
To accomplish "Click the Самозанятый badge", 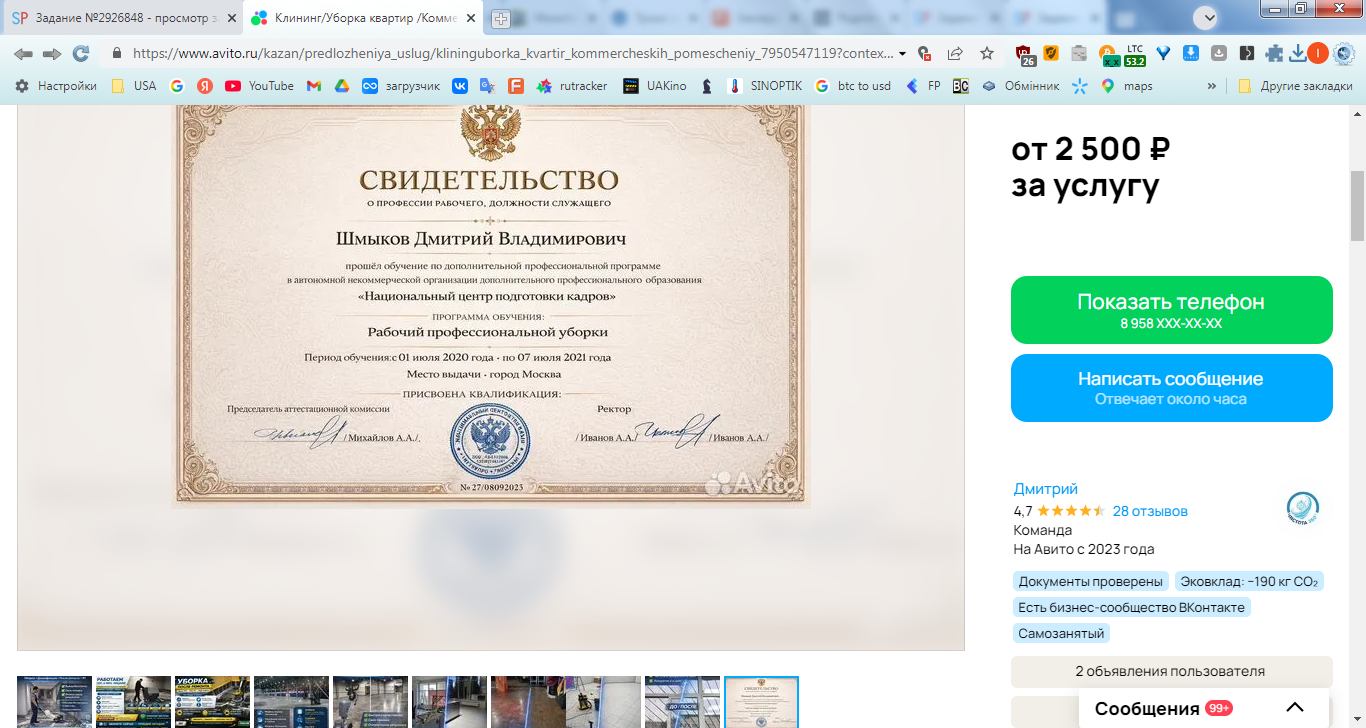I will pyautogui.click(x=1062, y=633).
